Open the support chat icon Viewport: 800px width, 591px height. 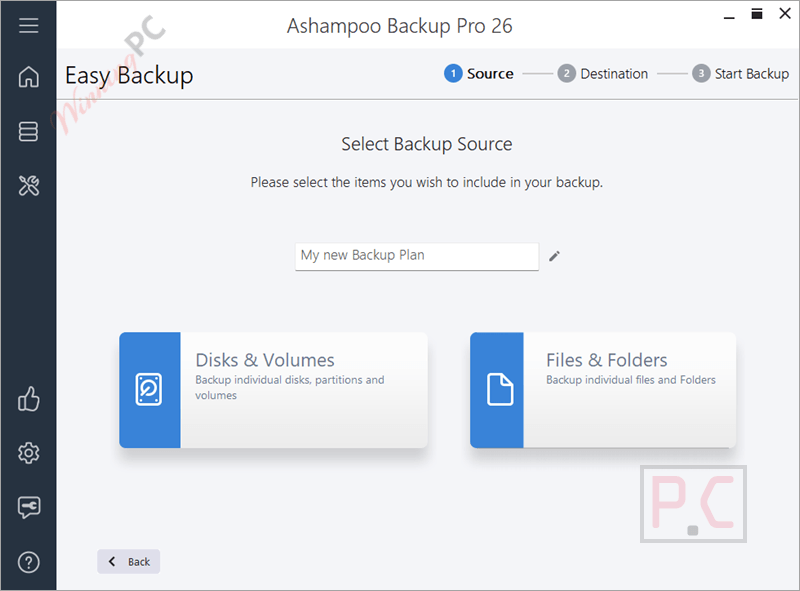[29, 507]
